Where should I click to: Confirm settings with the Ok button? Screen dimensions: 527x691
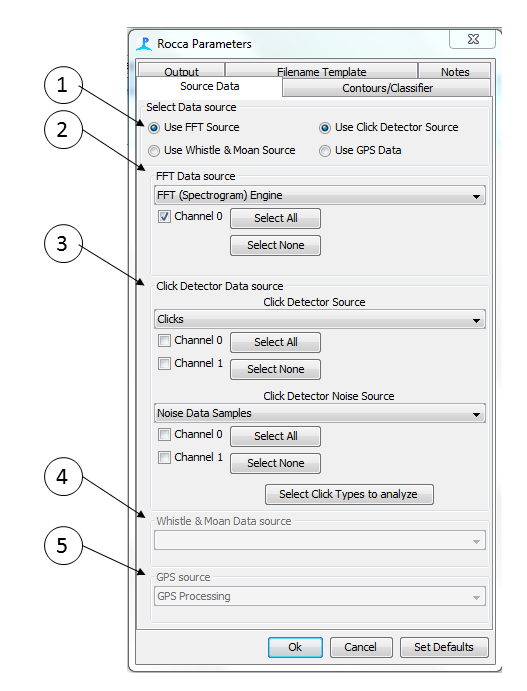pyautogui.click(x=295, y=647)
